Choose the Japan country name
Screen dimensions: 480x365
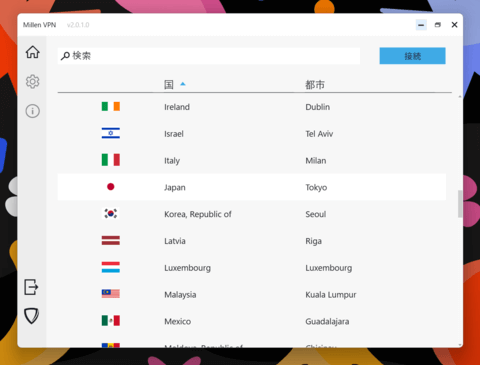click(x=175, y=187)
